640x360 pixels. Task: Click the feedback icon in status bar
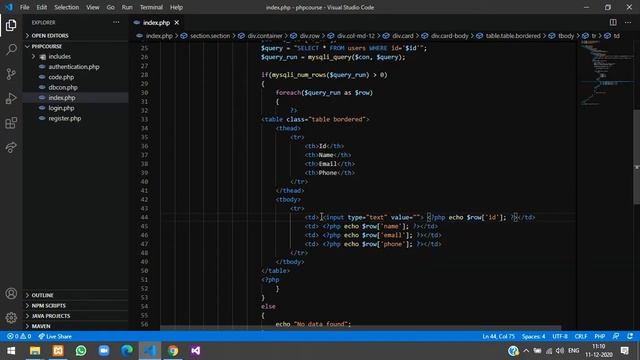616,336
